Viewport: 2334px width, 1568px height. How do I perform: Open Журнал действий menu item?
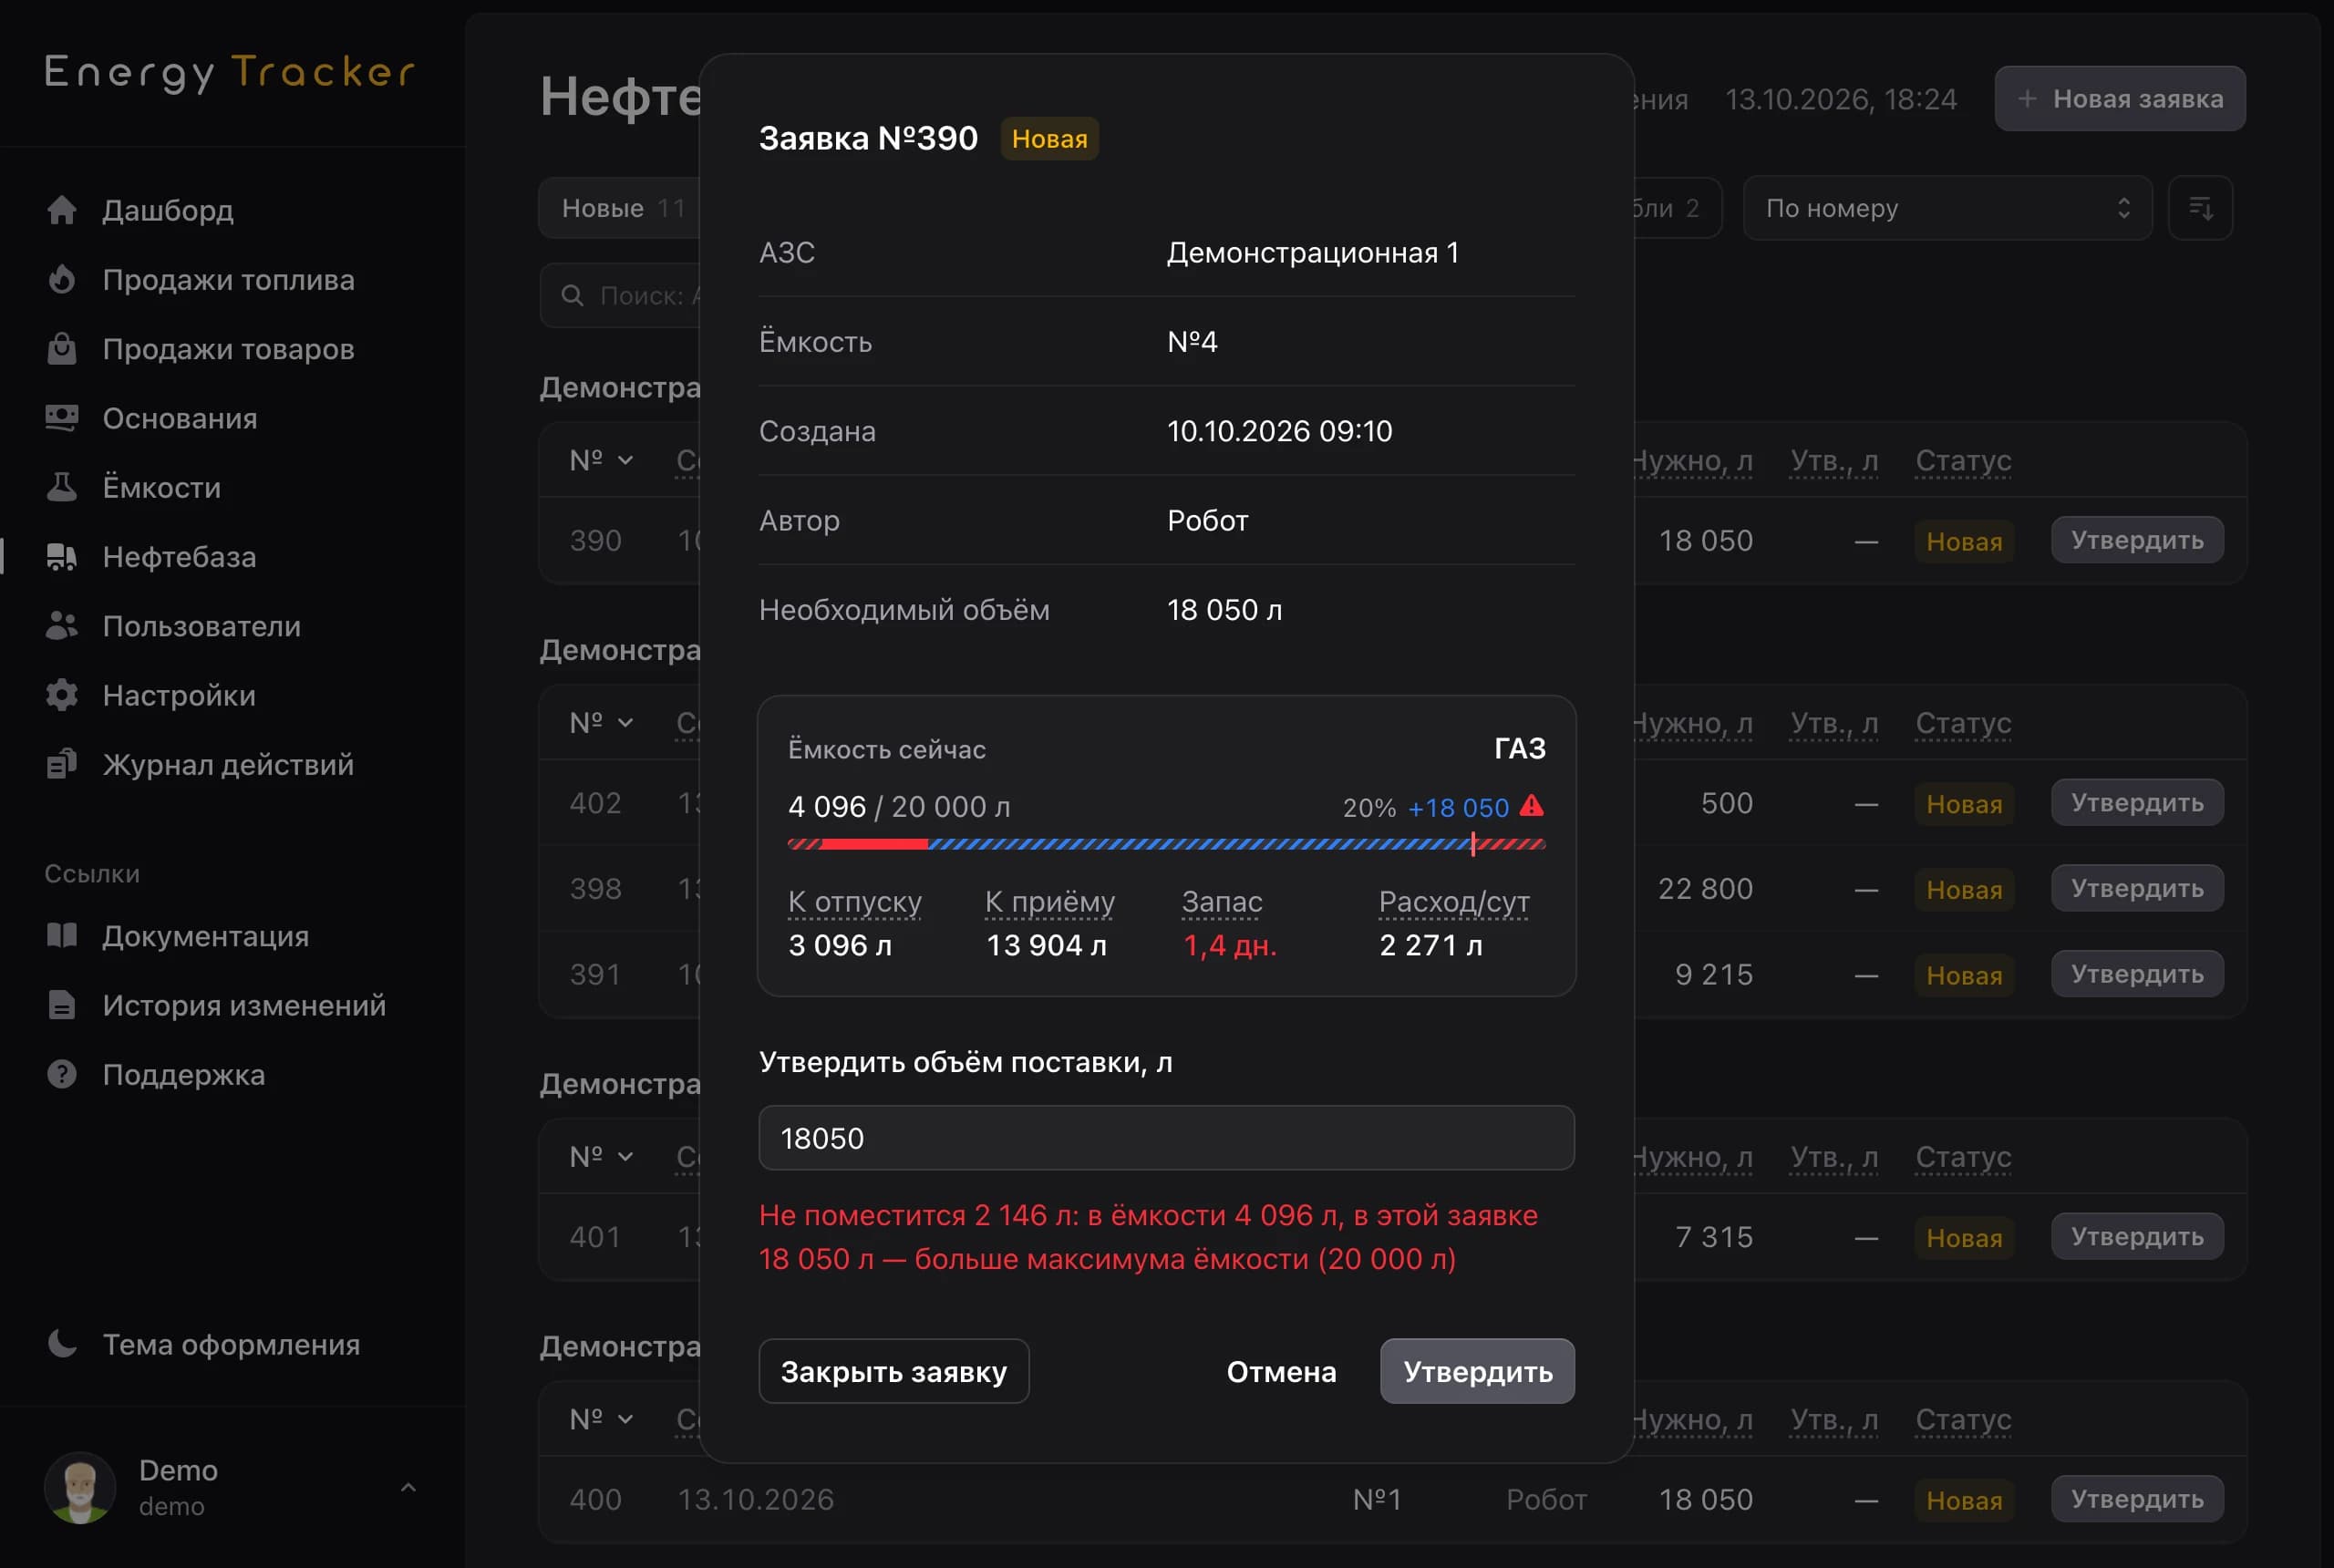pyautogui.click(x=228, y=765)
